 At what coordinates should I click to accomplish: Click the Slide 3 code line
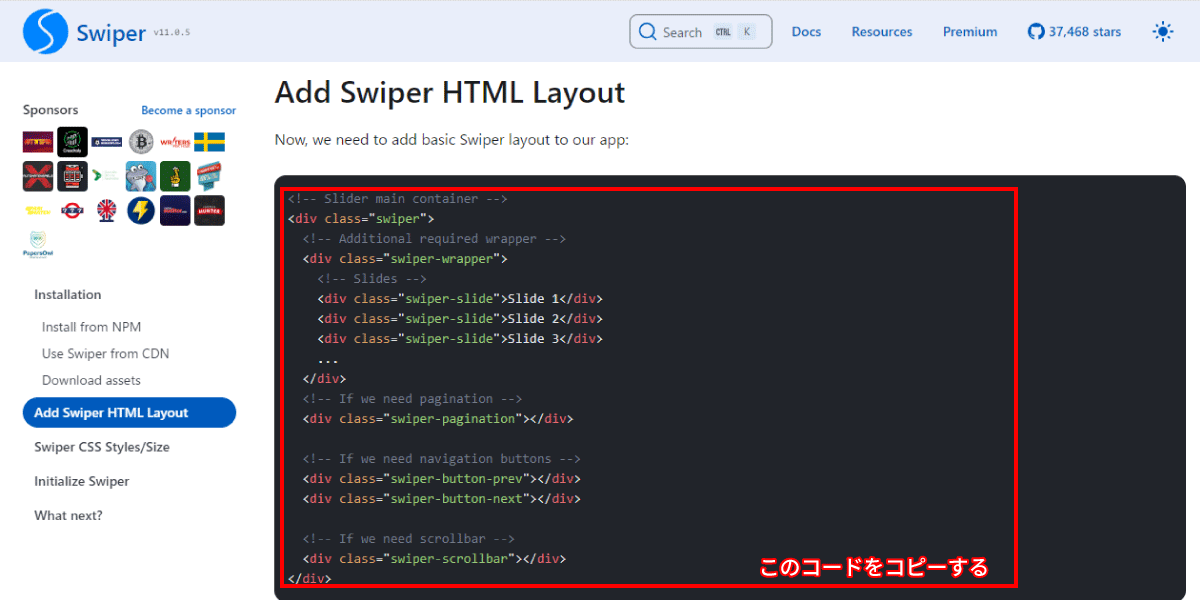pyautogui.click(x=461, y=339)
